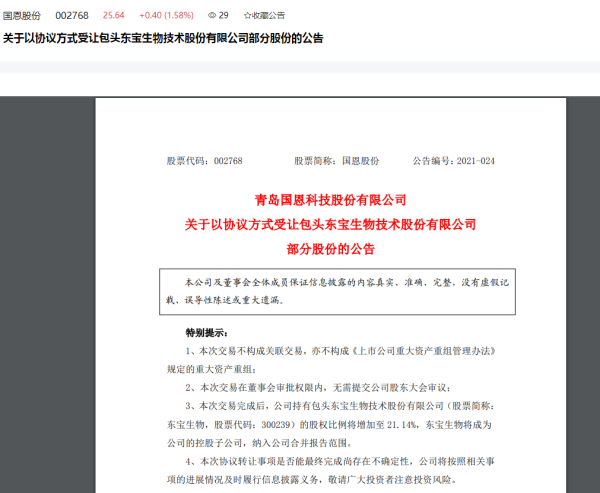Click line with 股票代码：300239
The image size is (600, 493).
pos(329,424)
